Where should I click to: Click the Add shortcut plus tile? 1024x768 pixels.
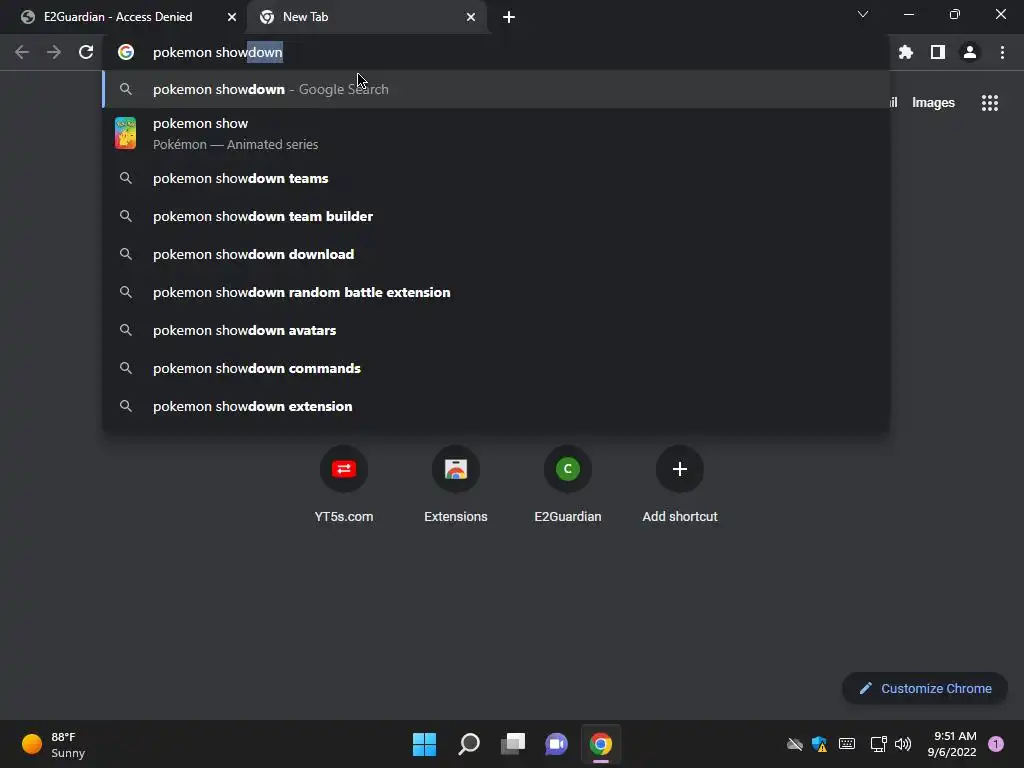click(x=680, y=485)
